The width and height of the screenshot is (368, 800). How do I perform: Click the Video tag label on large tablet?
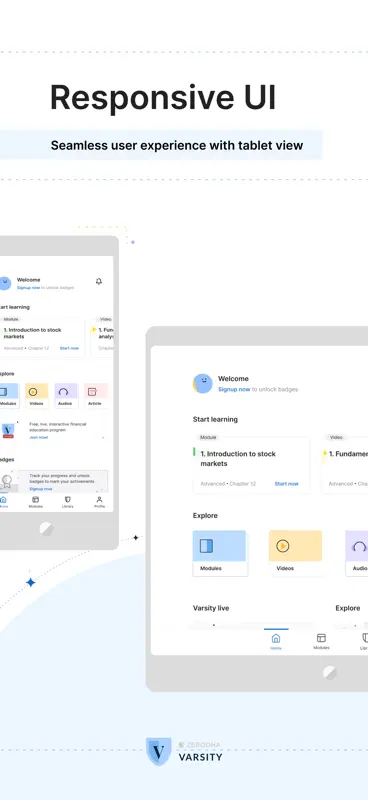tap(336, 437)
